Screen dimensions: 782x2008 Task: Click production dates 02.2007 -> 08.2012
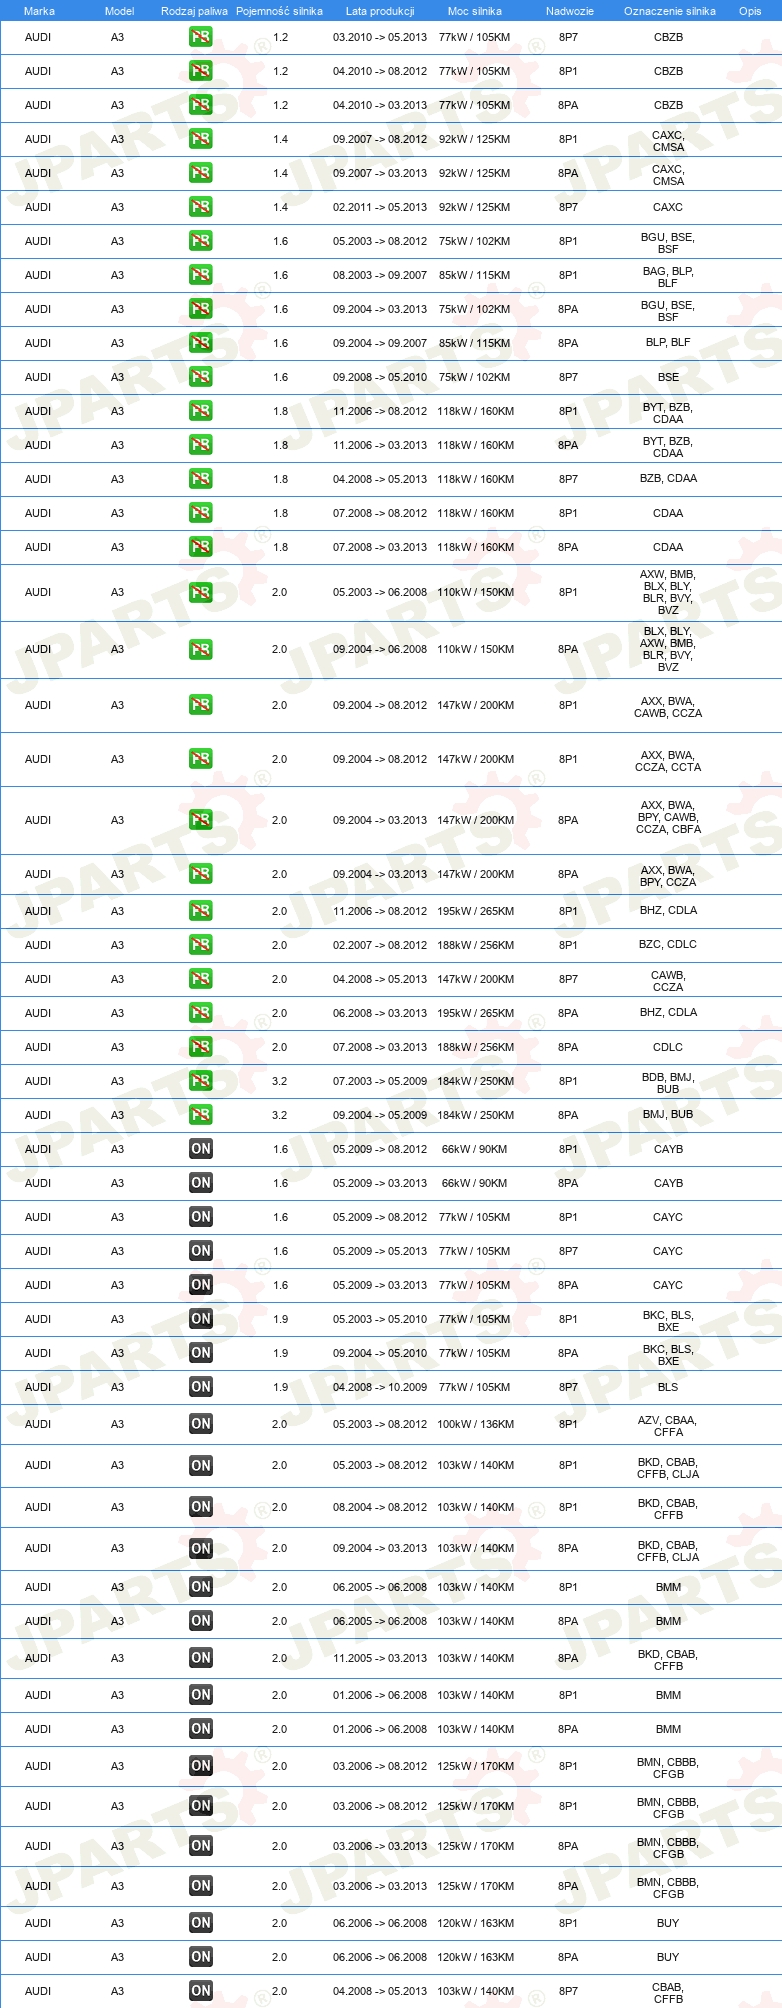coord(380,945)
